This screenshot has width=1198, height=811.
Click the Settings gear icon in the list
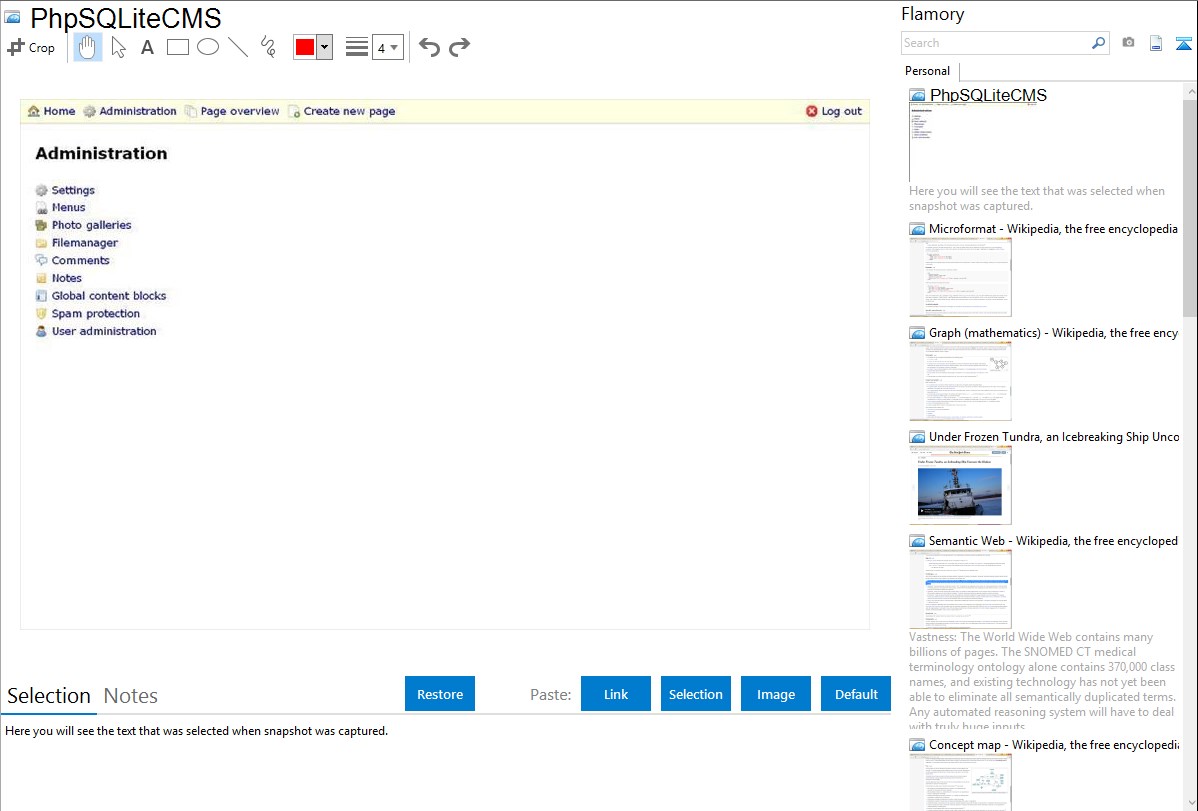tap(41, 190)
